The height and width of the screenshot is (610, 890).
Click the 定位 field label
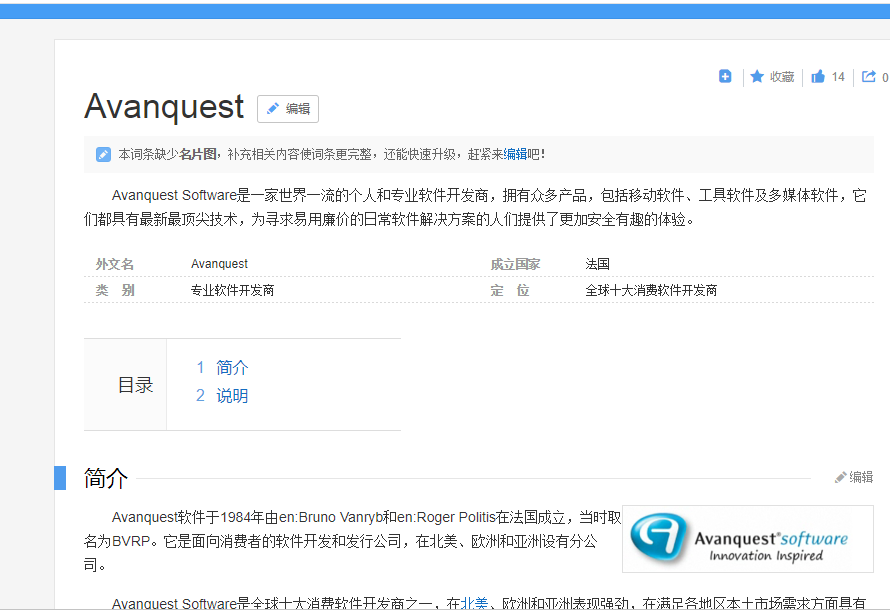pyautogui.click(x=510, y=291)
